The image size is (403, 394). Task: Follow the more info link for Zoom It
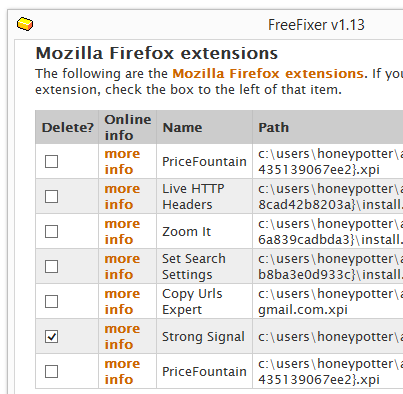(122, 232)
